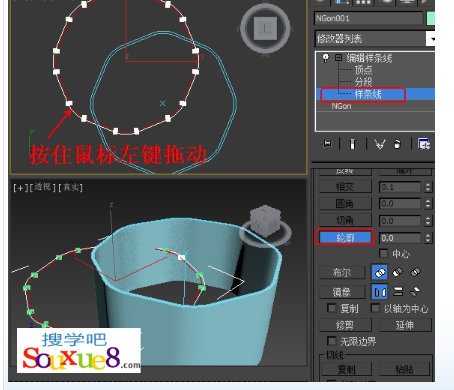Viewport: 454px width, 390px height.
Task: Select the Boolean subtraction icon
Action: click(x=397, y=272)
